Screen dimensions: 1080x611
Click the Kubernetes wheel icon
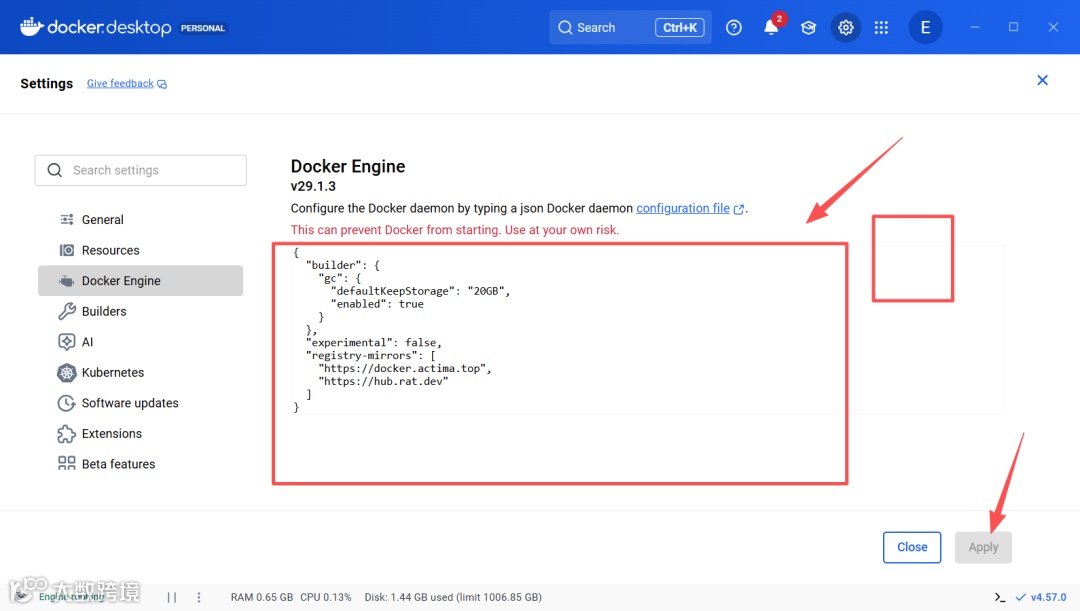[67, 373]
